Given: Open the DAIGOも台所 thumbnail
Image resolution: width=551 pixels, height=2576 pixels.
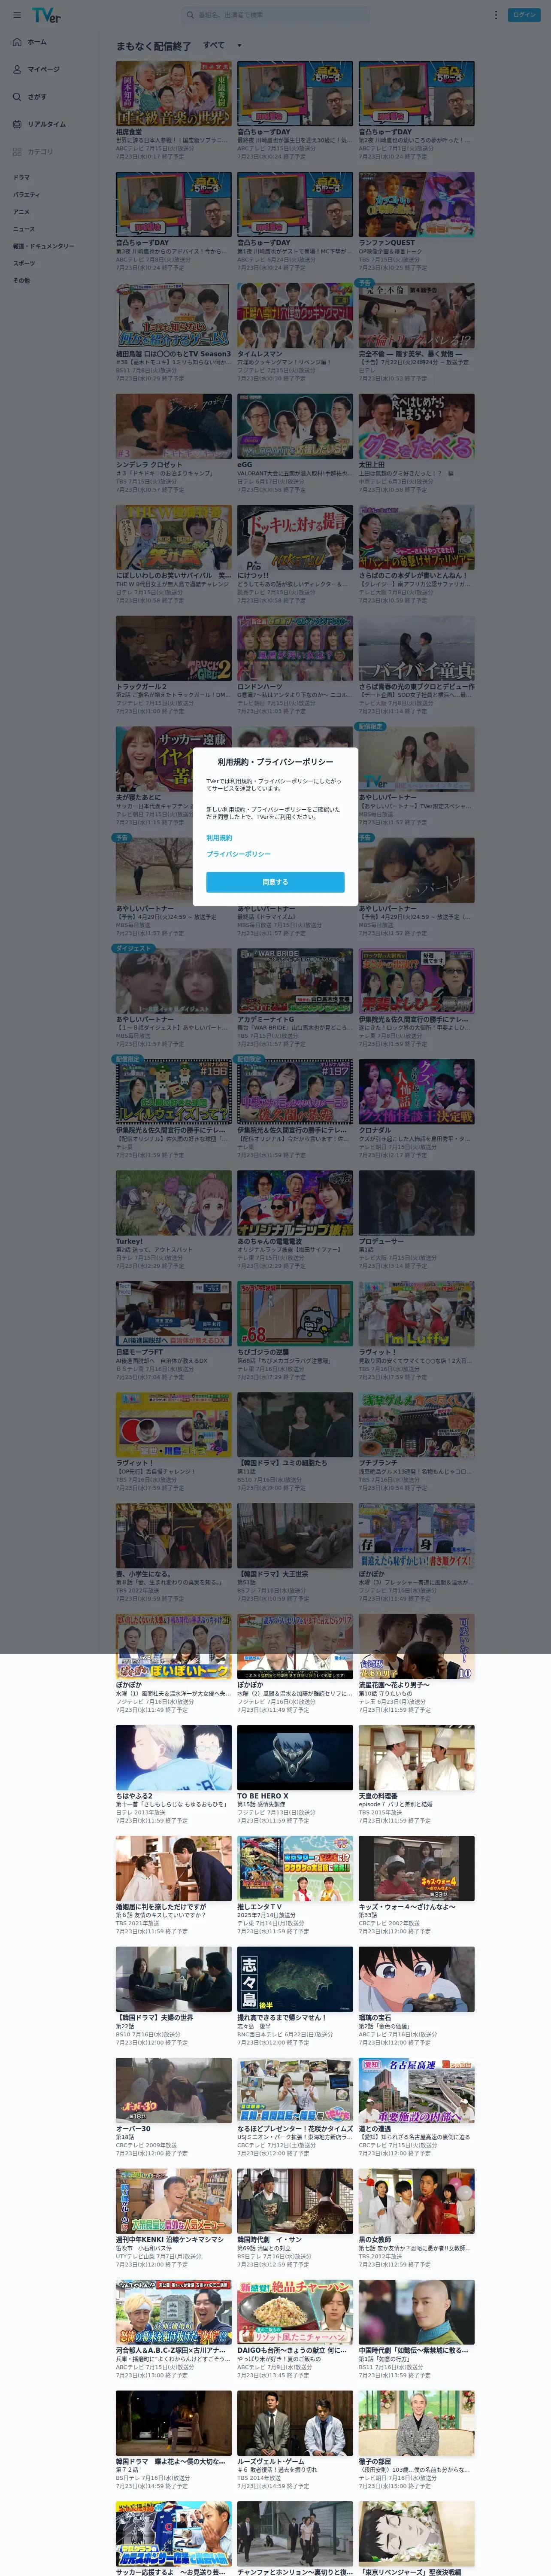Looking at the screenshot, I should click(295, 2313).
